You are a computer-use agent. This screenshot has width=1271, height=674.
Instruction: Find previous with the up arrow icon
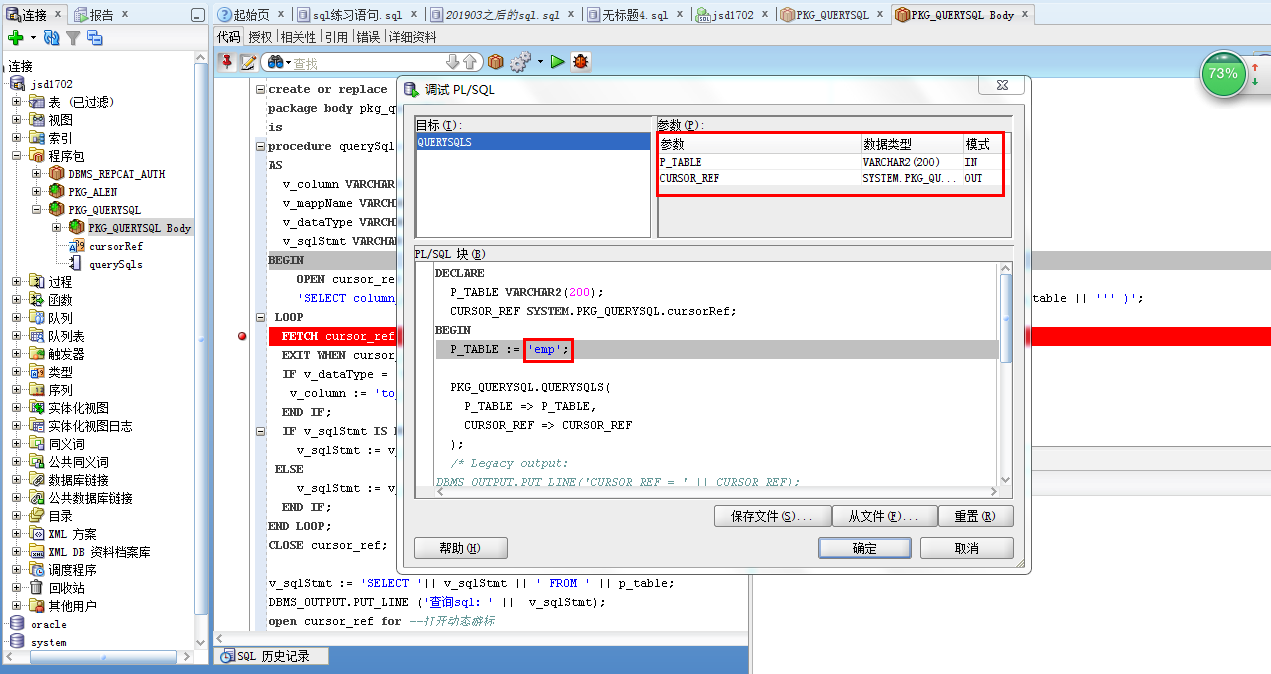[468, 61]
